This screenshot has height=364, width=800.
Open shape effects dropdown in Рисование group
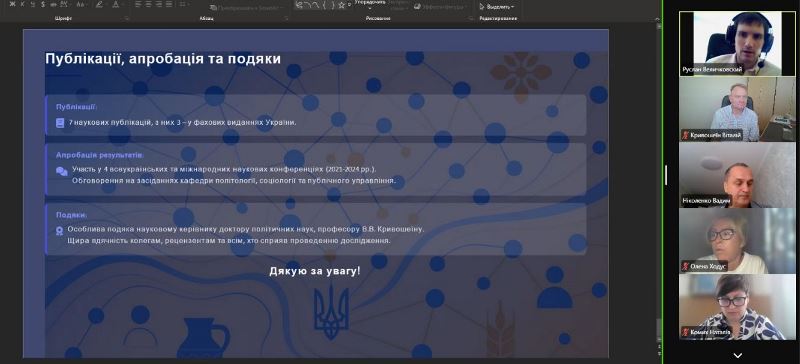[440, 7]
